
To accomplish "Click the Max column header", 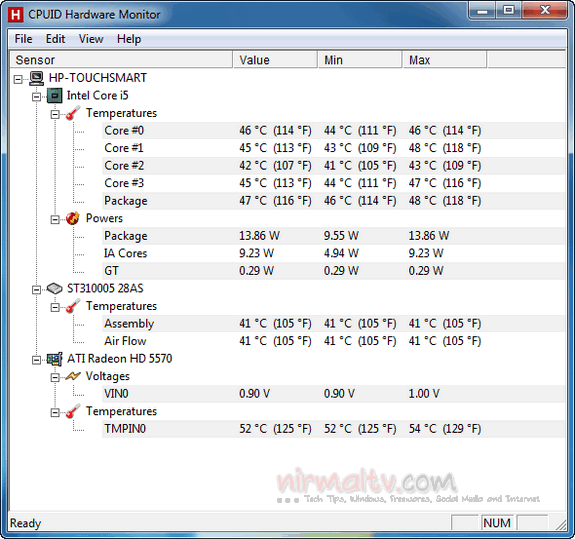I will coord(445,60).
